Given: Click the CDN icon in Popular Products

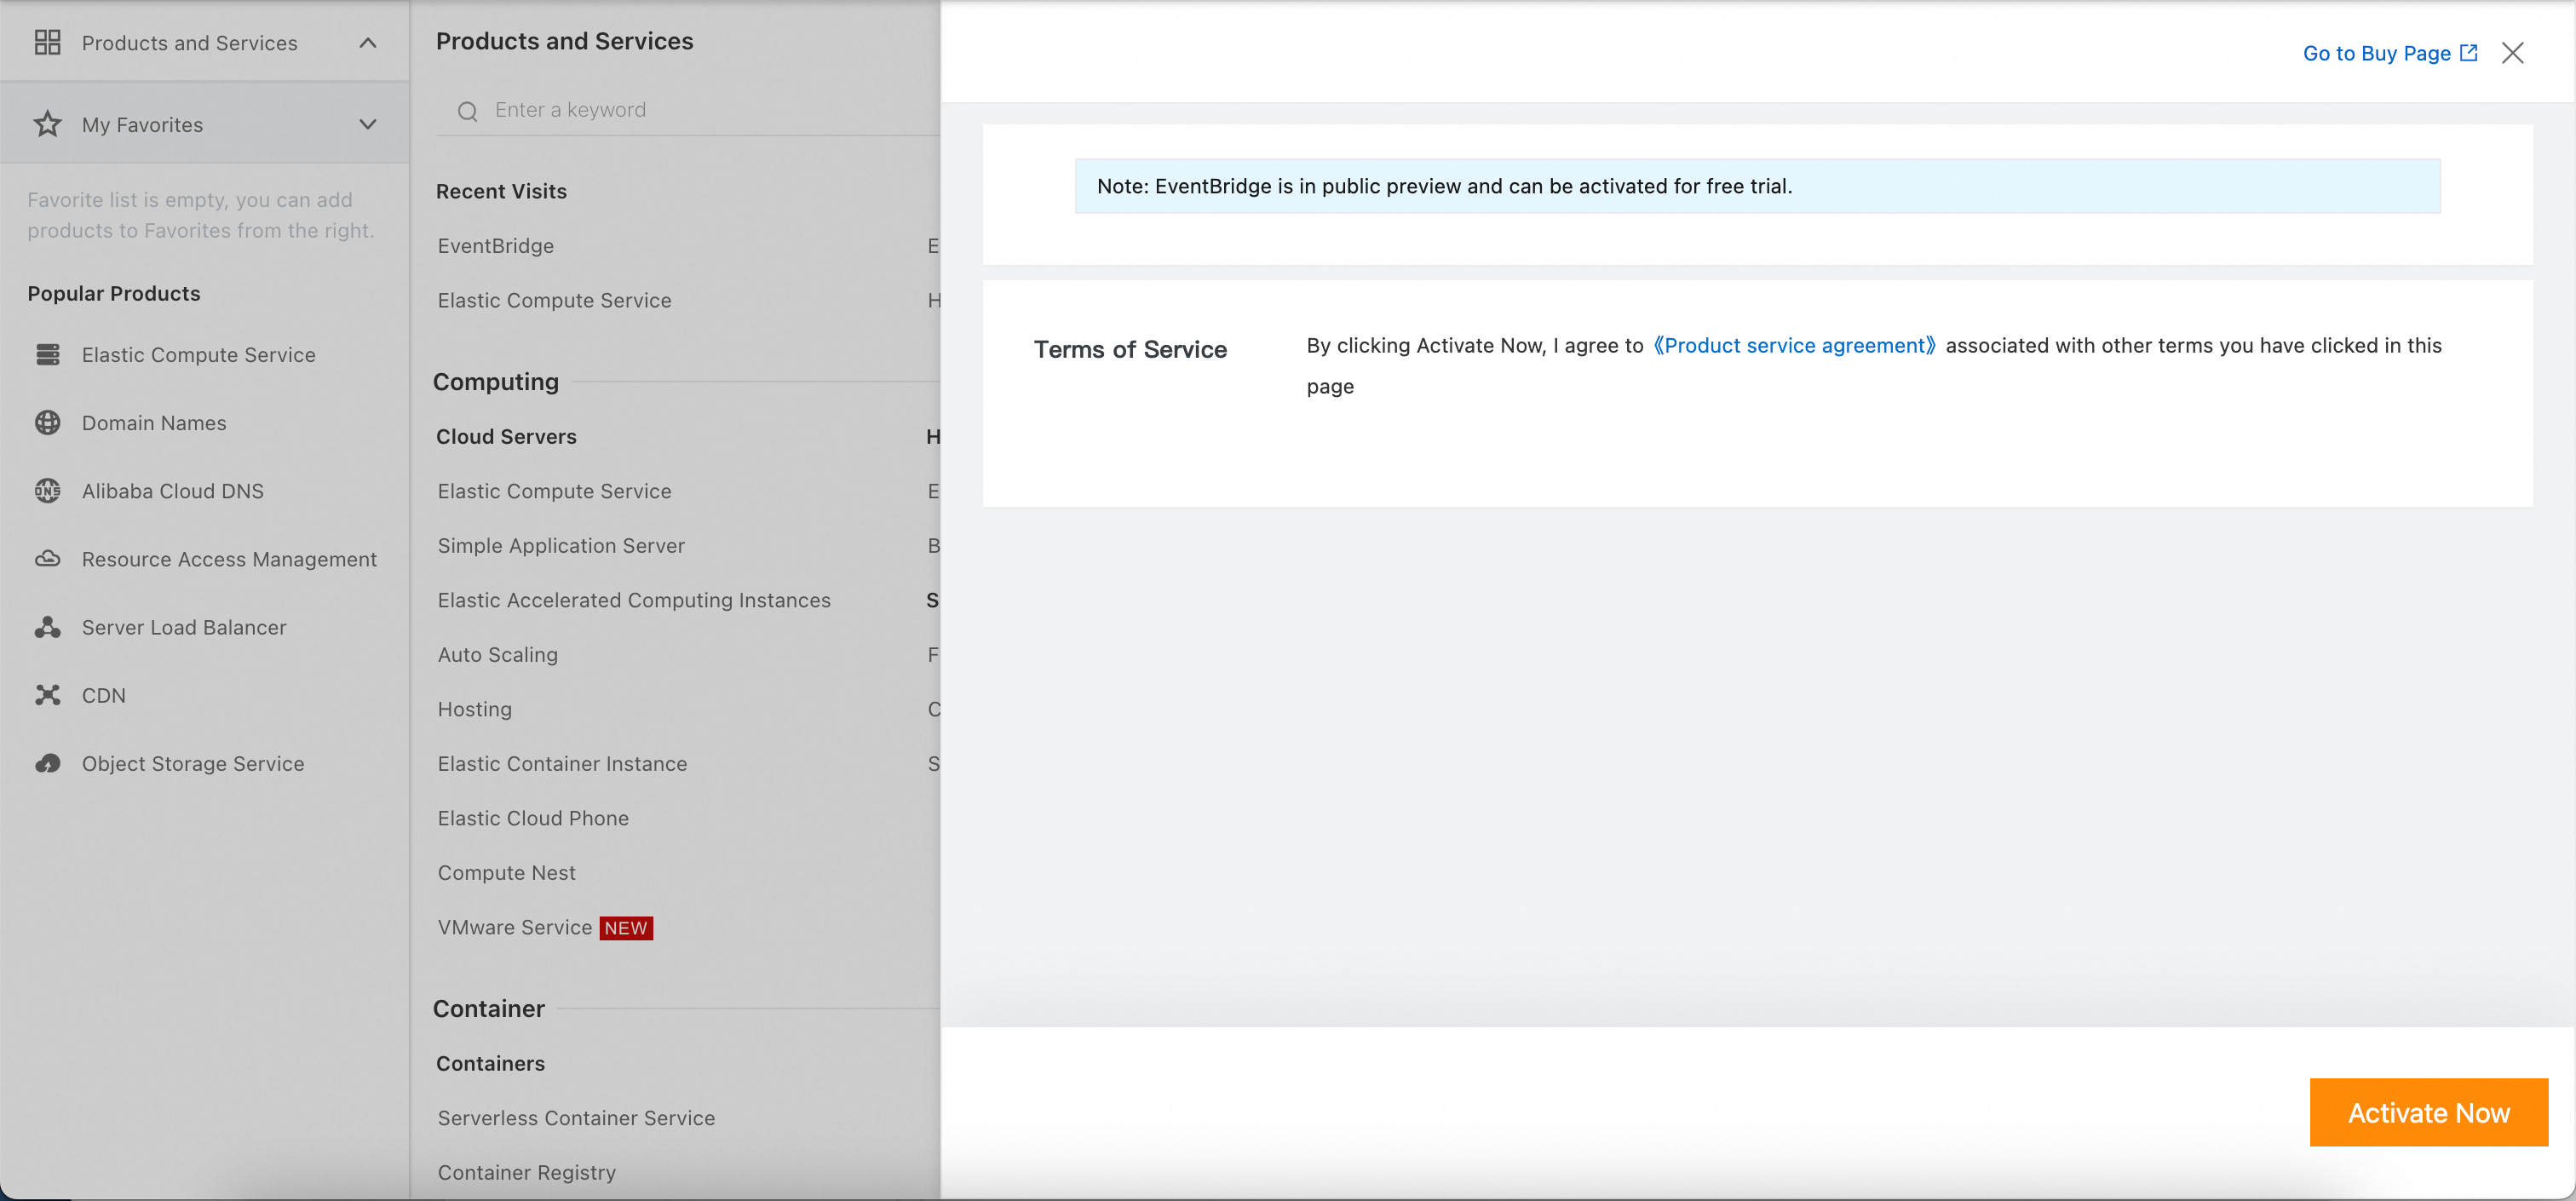Looking at the screenshot, I should coord(47,695).
